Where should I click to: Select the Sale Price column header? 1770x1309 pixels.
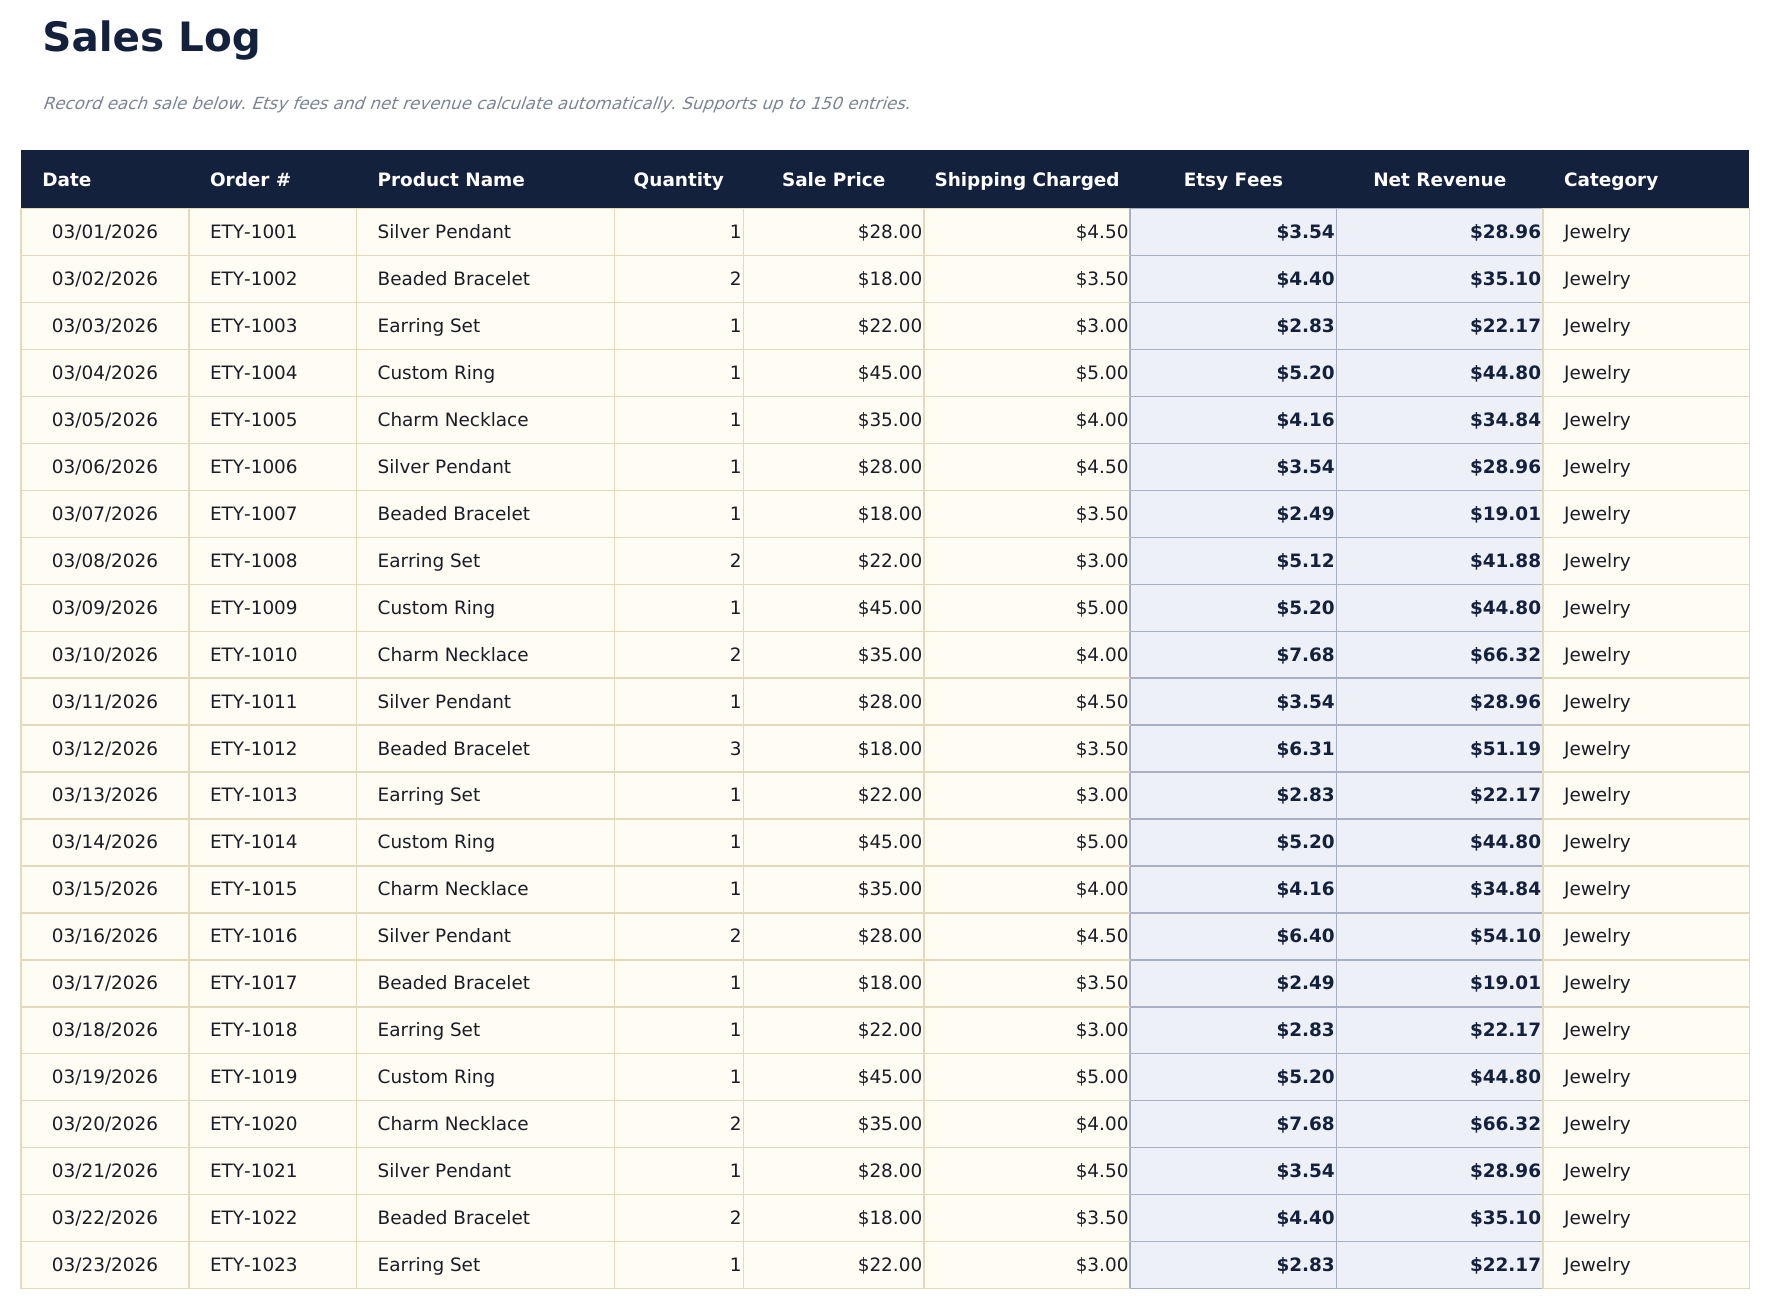tap(833, 179)
